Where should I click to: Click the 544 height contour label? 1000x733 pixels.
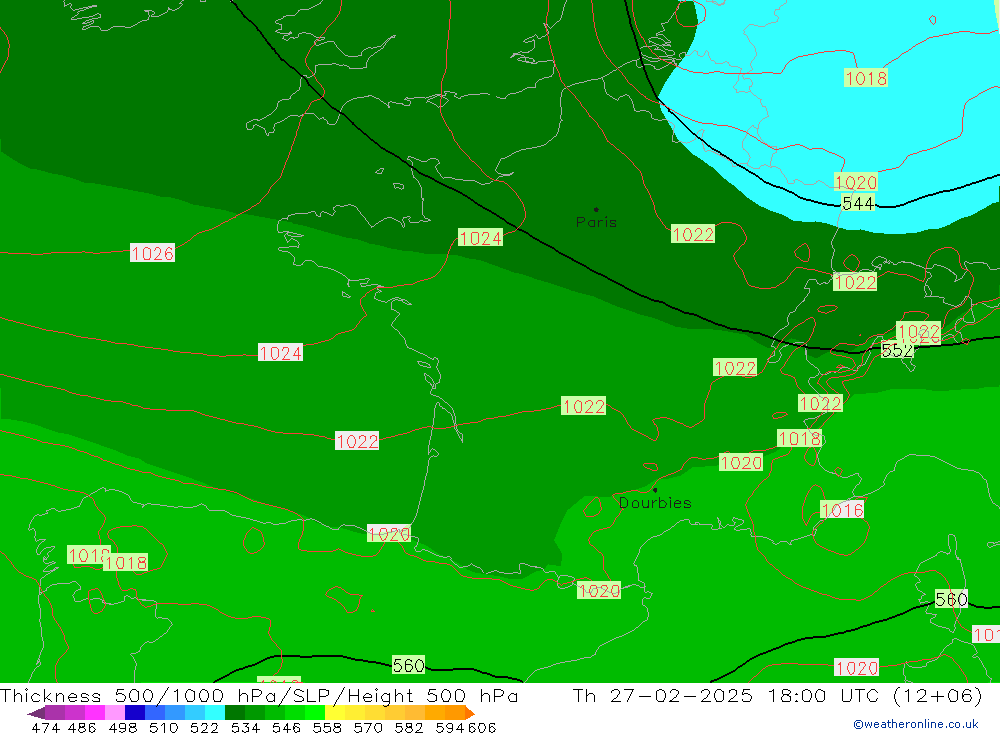coord(858,204)
